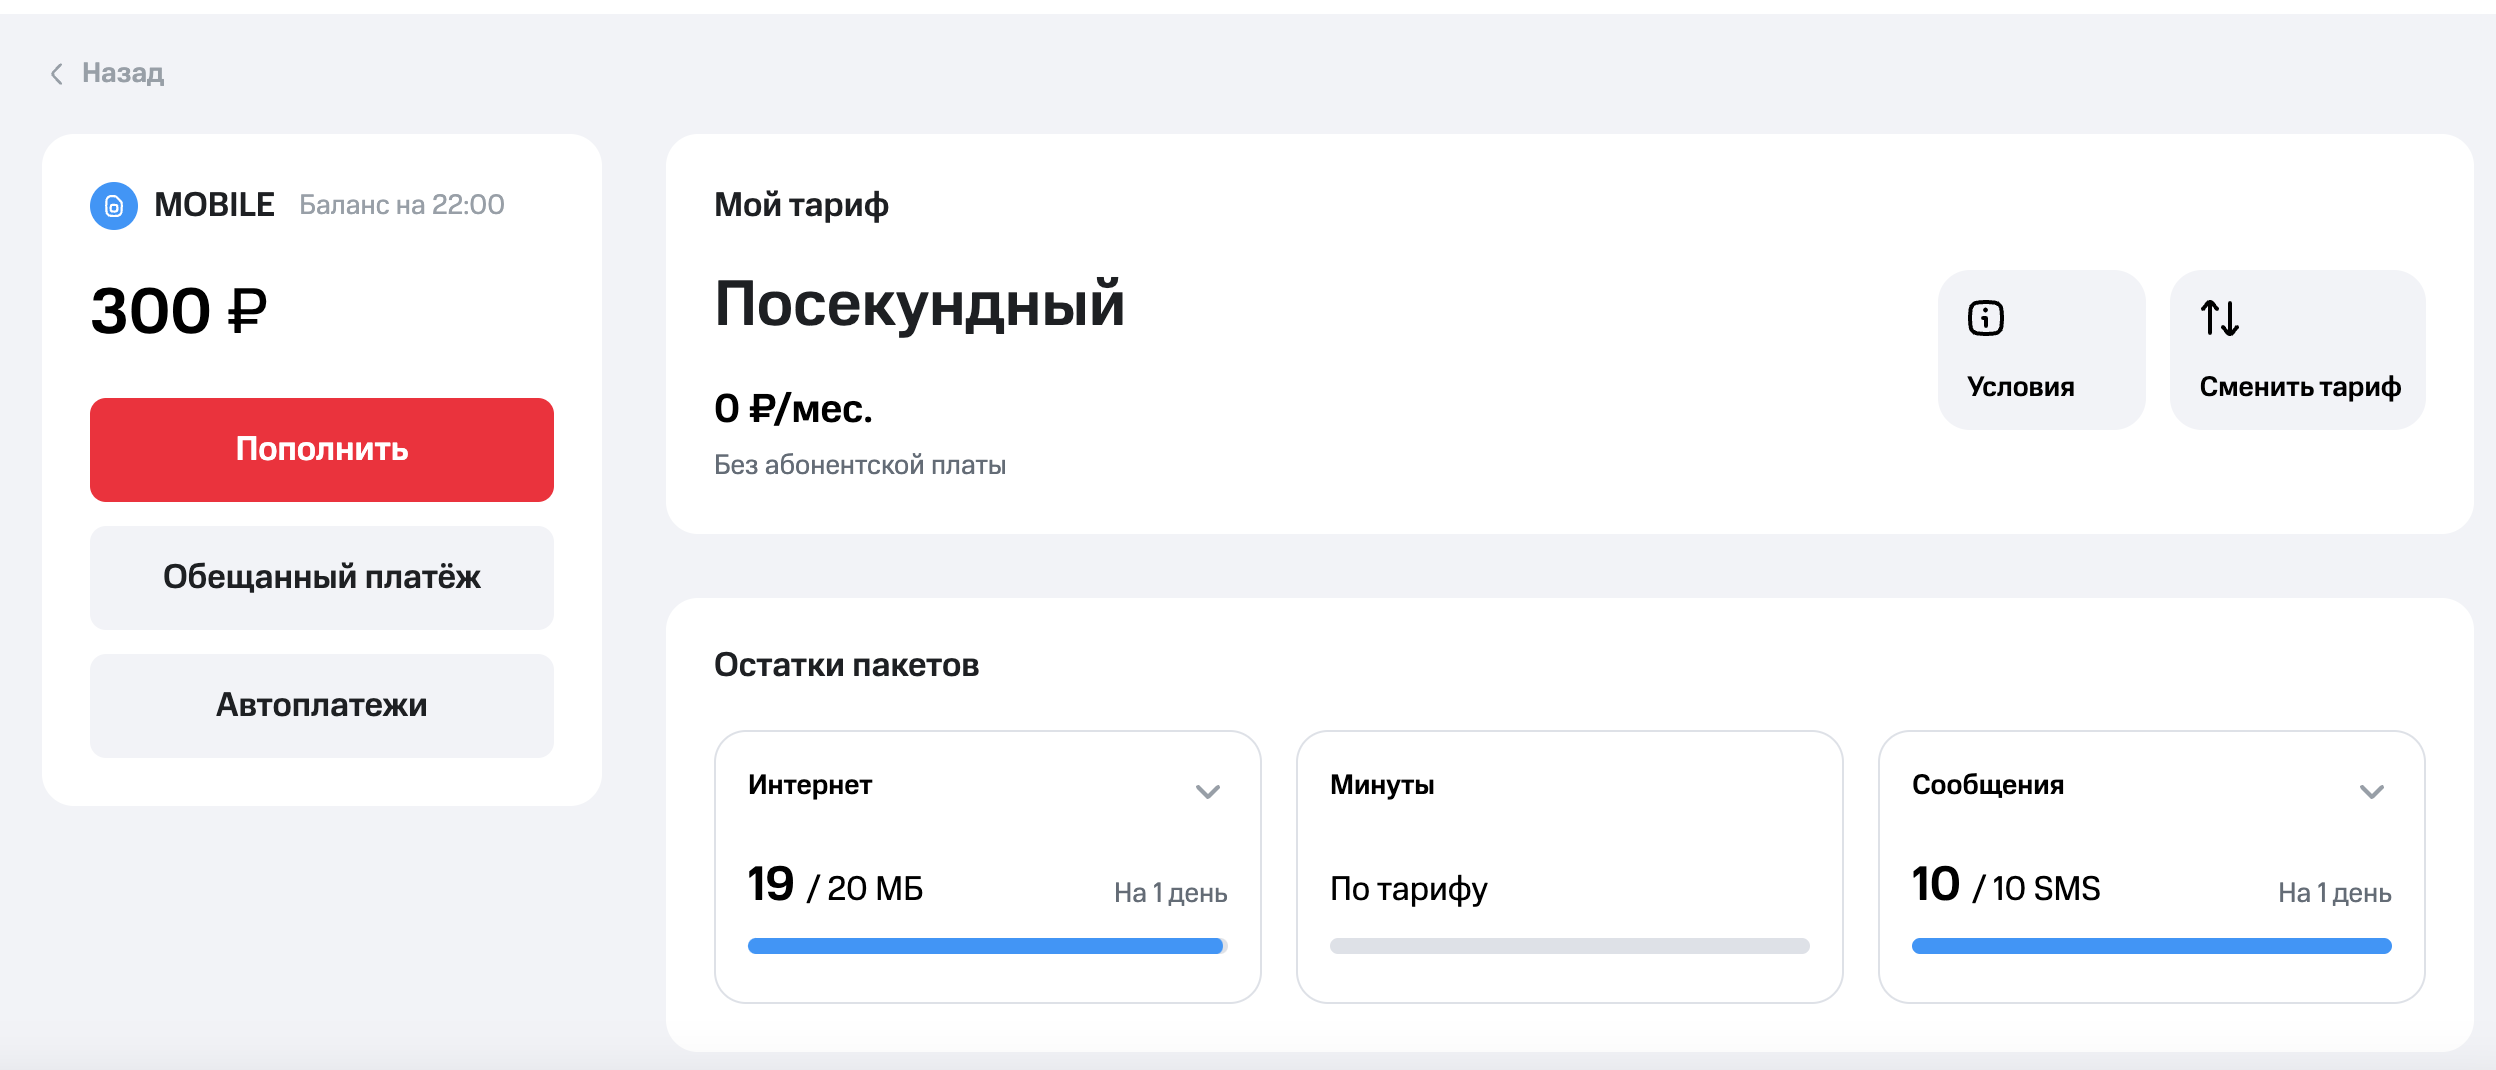Screen dimensions: 2496x1070
Task: Choose Сменить тариф
Action: click(x=2297, y=350)
